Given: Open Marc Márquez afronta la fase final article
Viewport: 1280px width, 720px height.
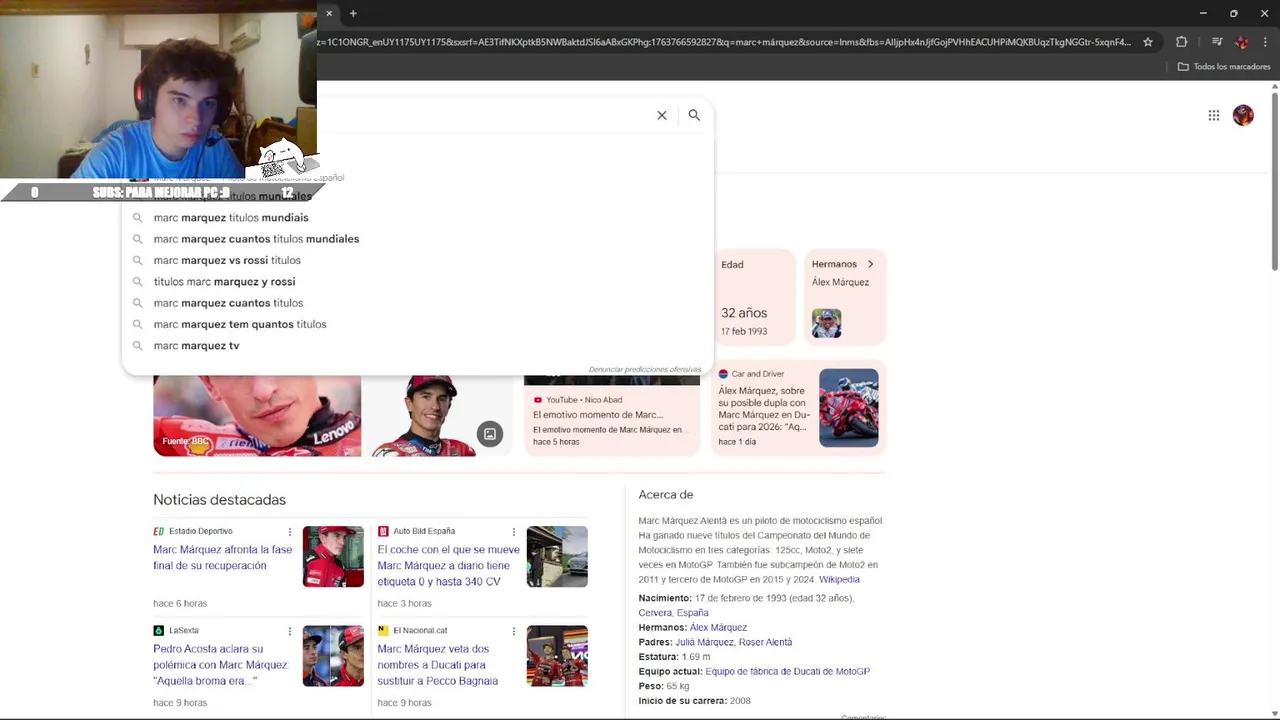Looking at the screenshot, I should point(223,558).
